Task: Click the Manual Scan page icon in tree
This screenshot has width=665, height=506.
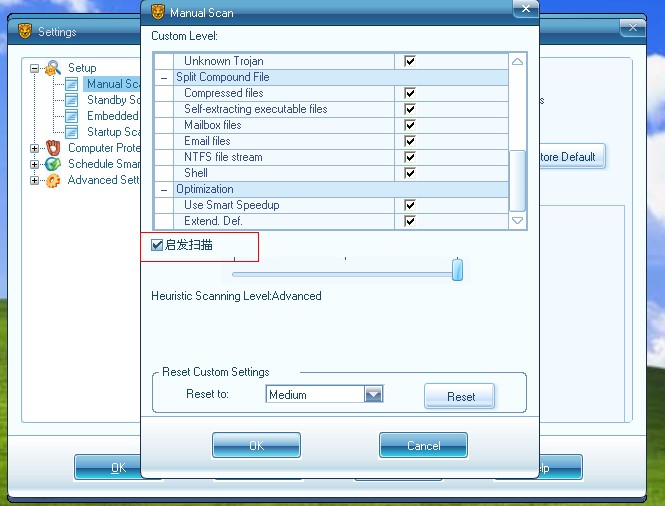Action: (x=72, y=84)
